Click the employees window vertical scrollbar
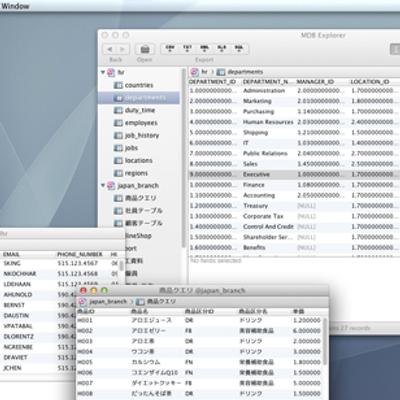Viewport: 400px width, 400px height. (122, 266)
